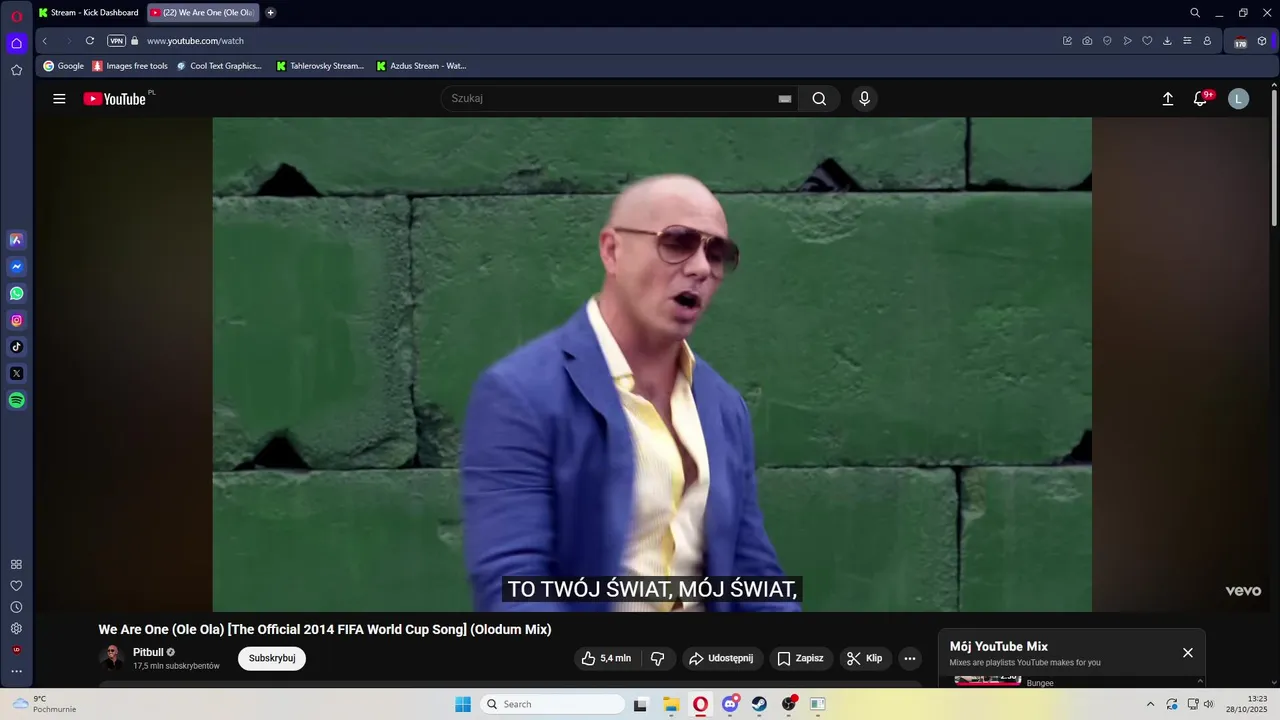Open Azdus Stream bookmark
Viewport: 1280px width, 720px height.
click(421, 66)
